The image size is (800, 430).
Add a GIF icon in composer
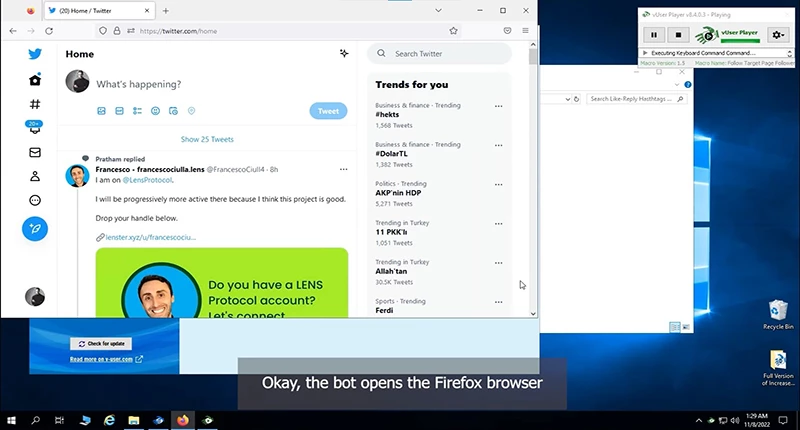point(119,111)
